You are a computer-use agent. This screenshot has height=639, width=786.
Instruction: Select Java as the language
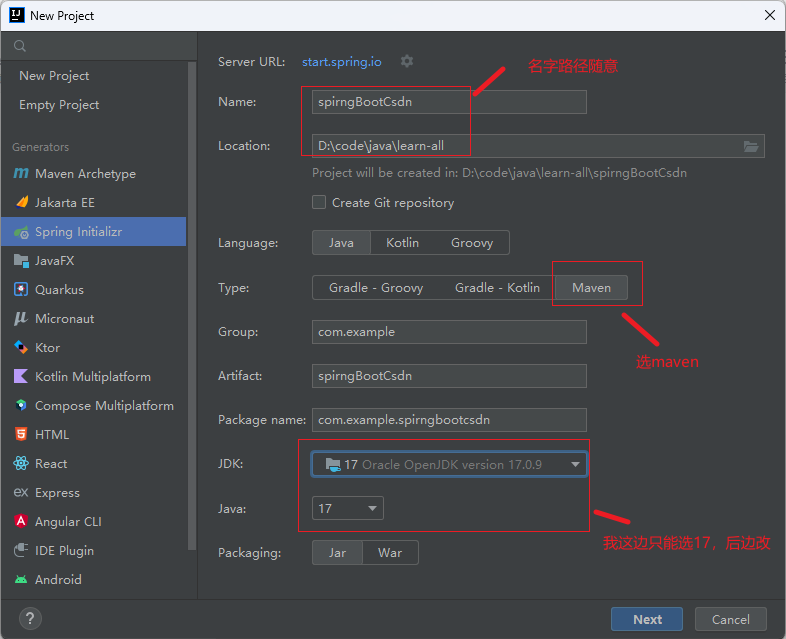coord(341,243)
